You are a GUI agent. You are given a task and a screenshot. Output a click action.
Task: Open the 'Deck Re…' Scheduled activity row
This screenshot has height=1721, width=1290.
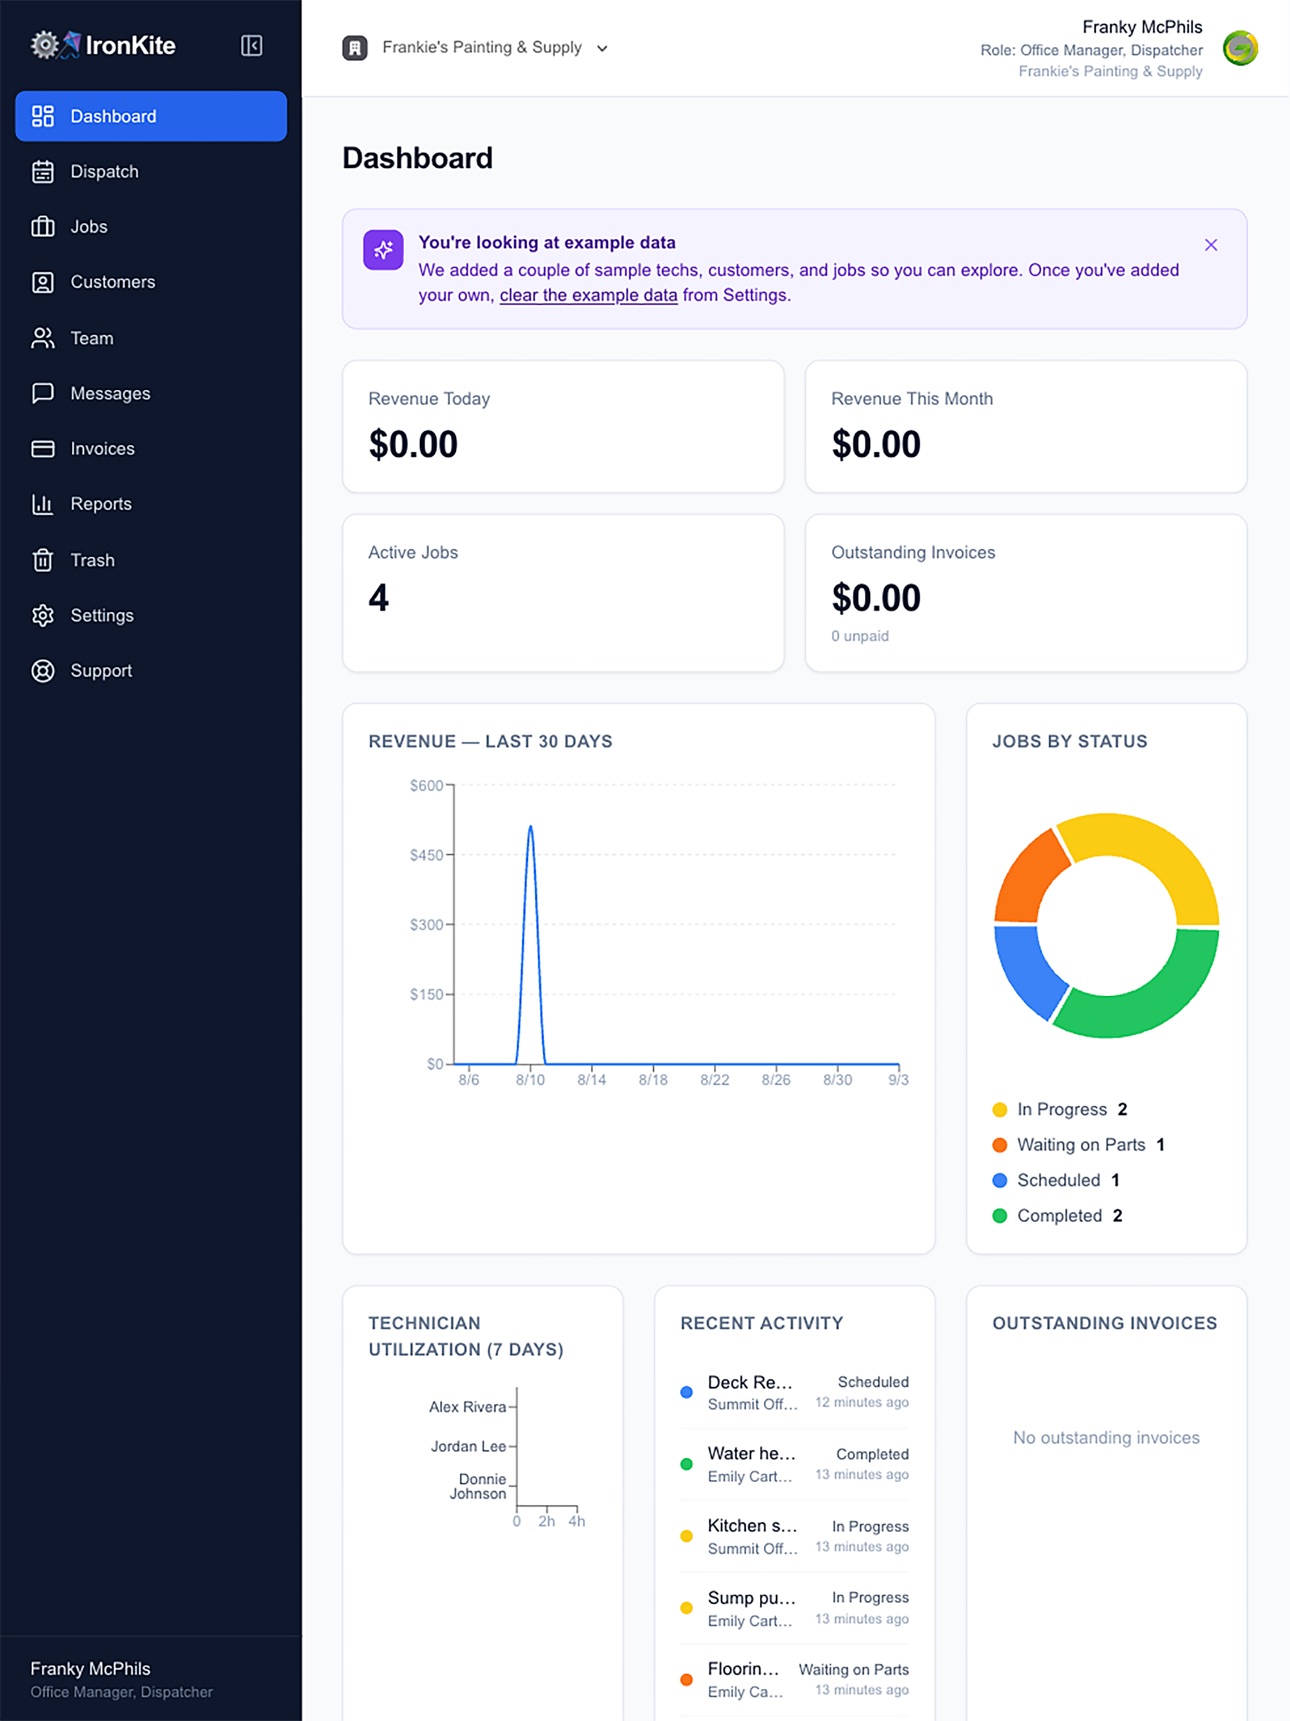tap(794, 1392)
